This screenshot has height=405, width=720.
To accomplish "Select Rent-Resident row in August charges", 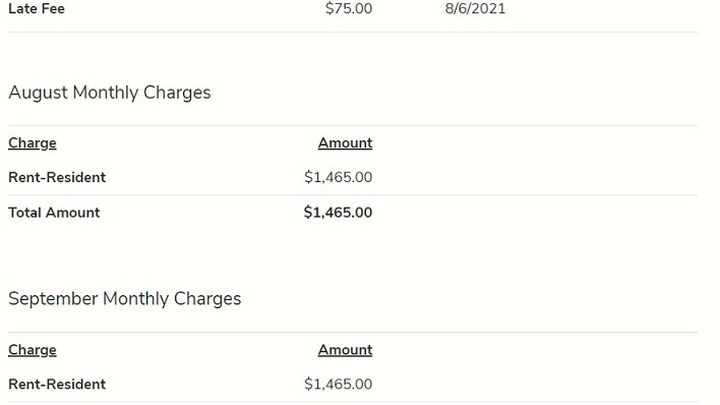I will click(x=353, y=177).
